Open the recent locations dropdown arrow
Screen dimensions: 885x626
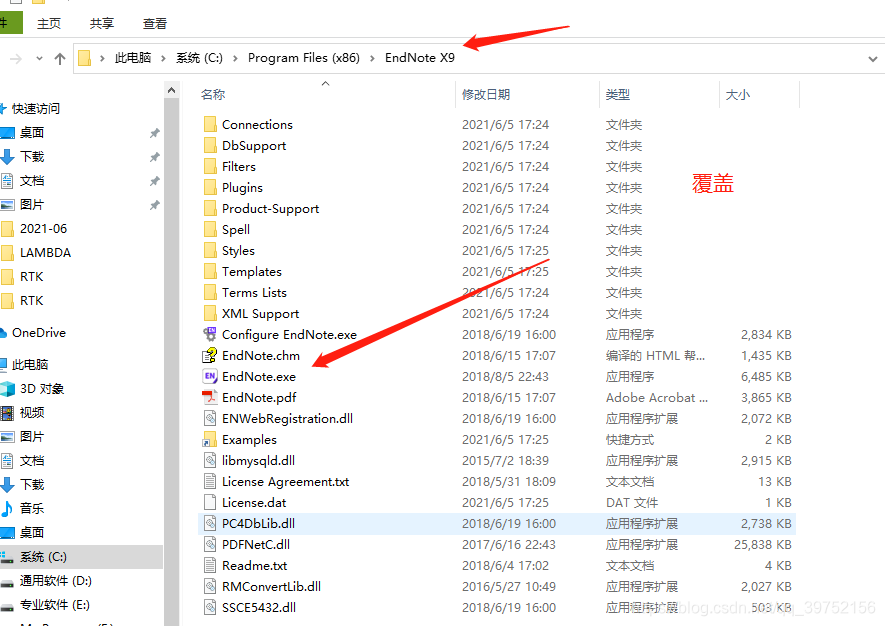(39, 58)
